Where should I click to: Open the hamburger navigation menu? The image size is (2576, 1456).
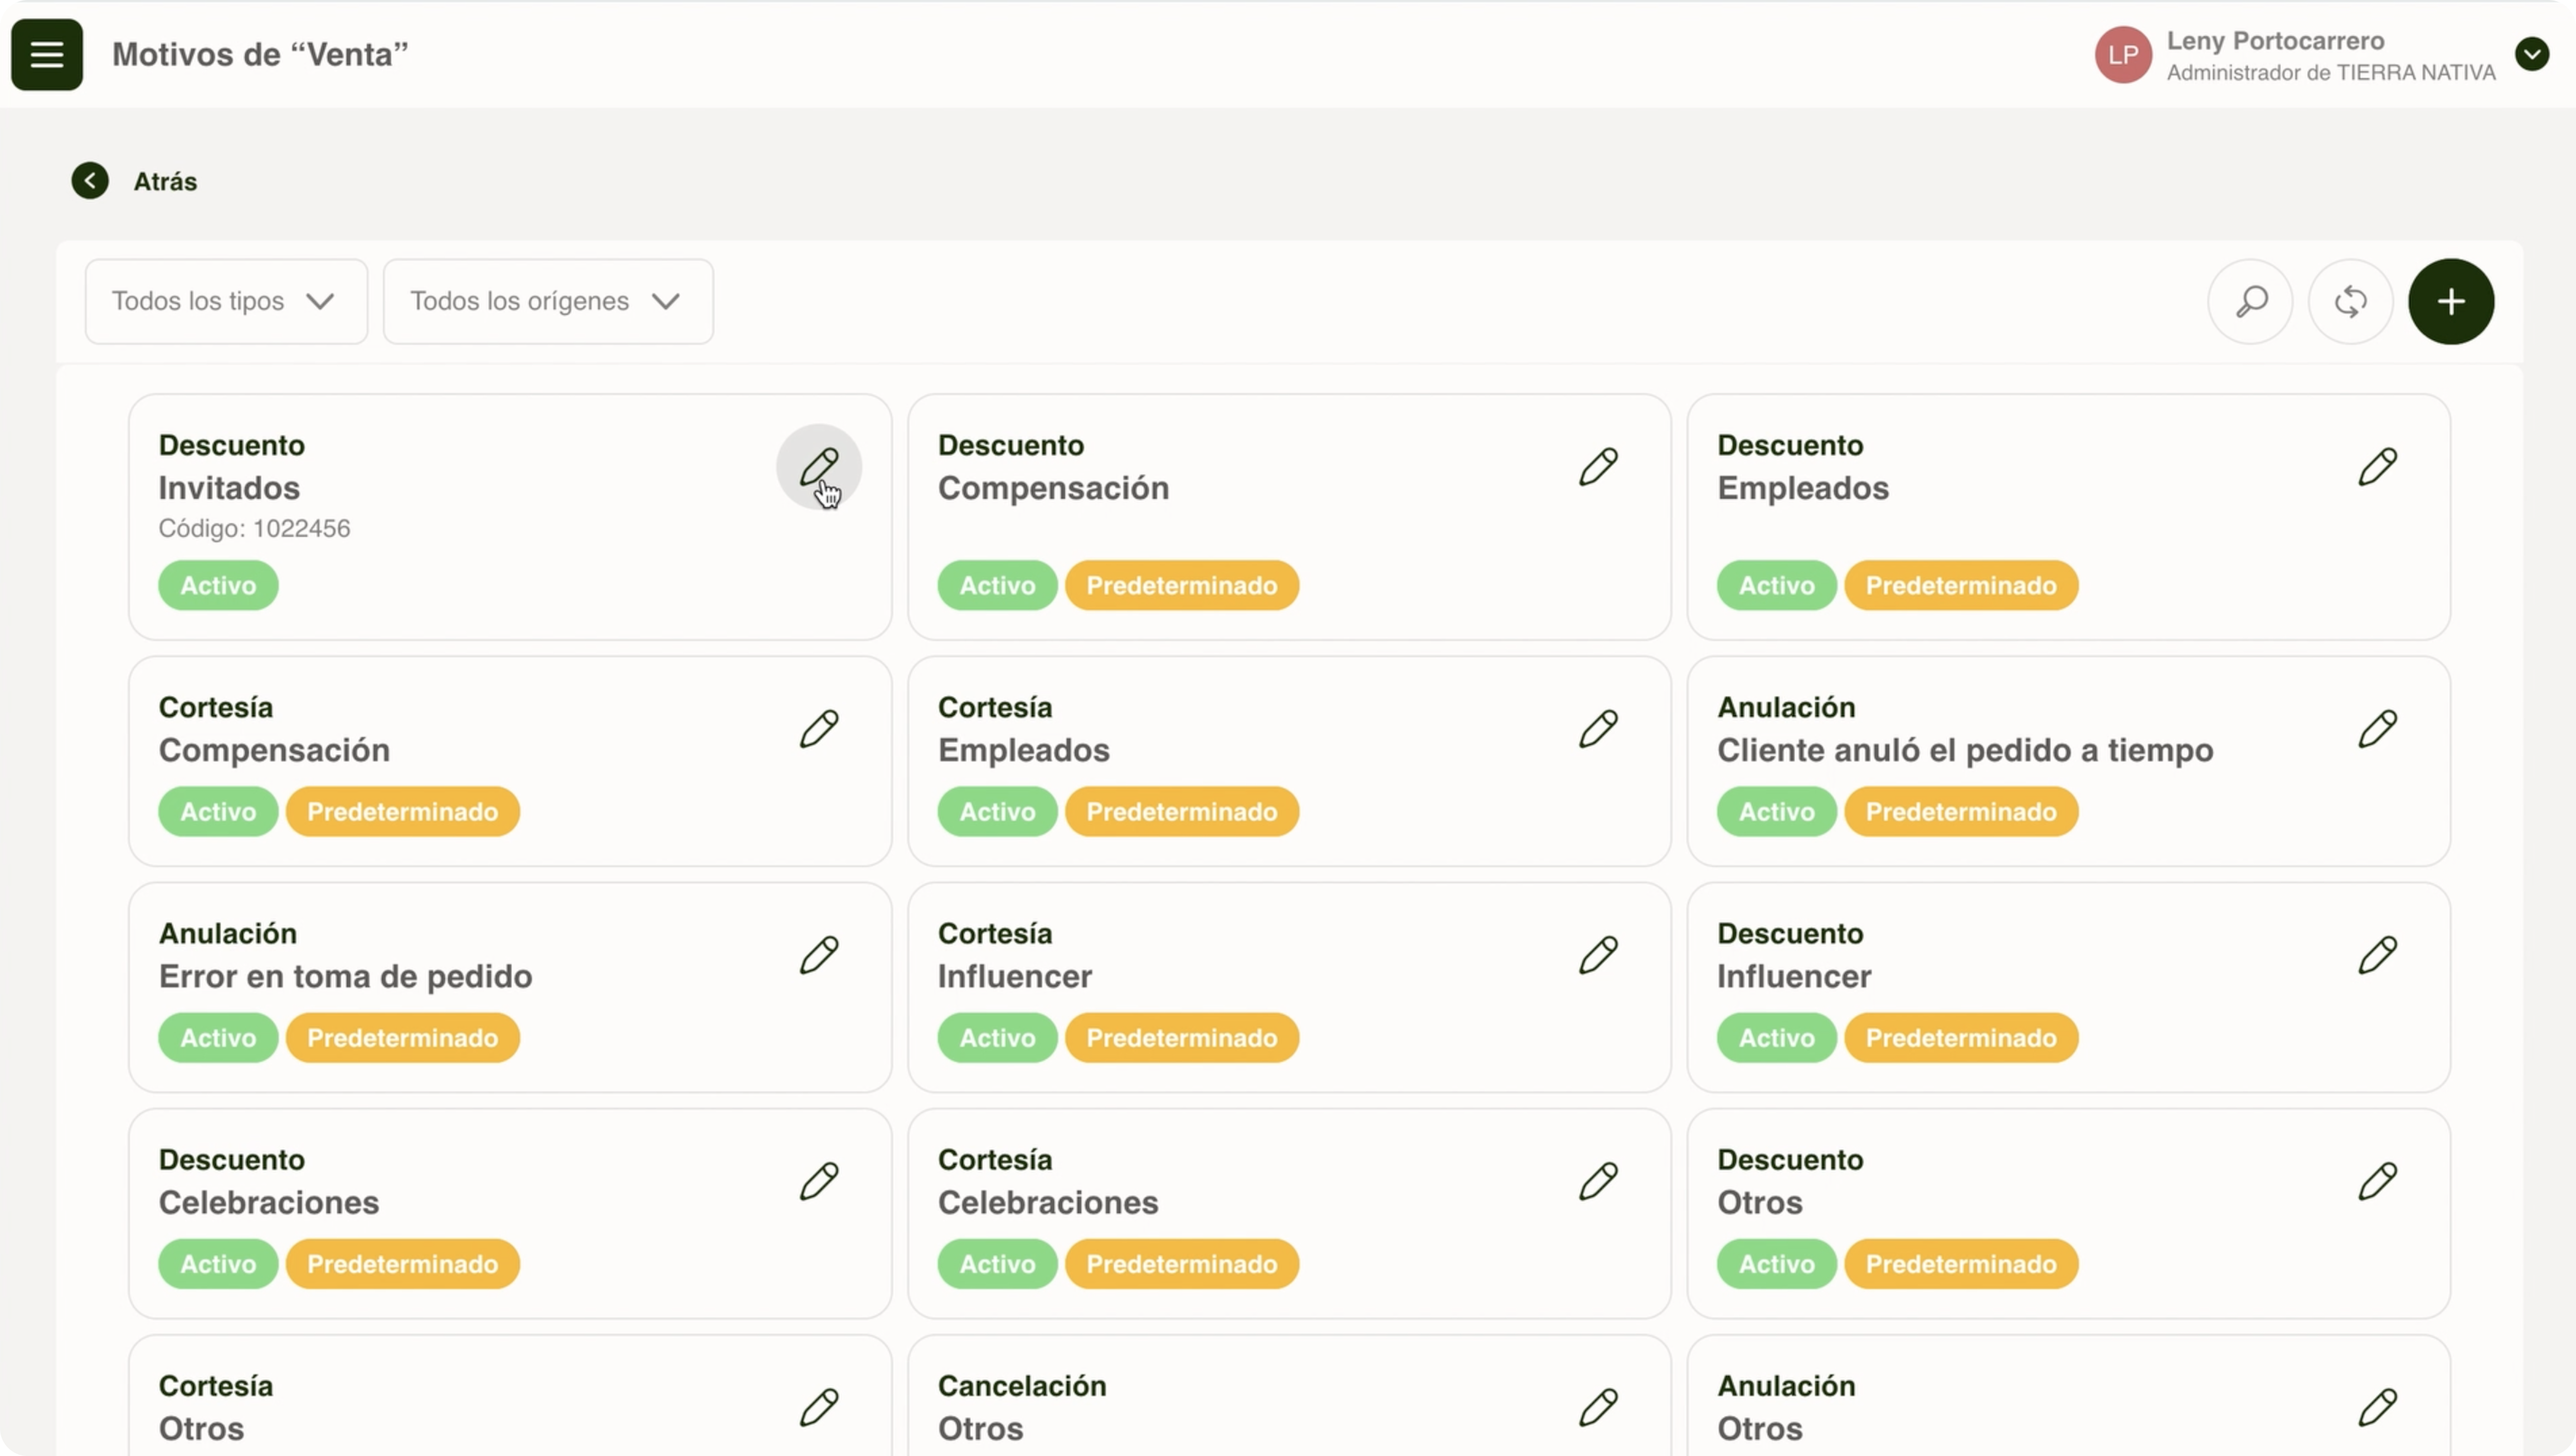(x=46, y=54)
